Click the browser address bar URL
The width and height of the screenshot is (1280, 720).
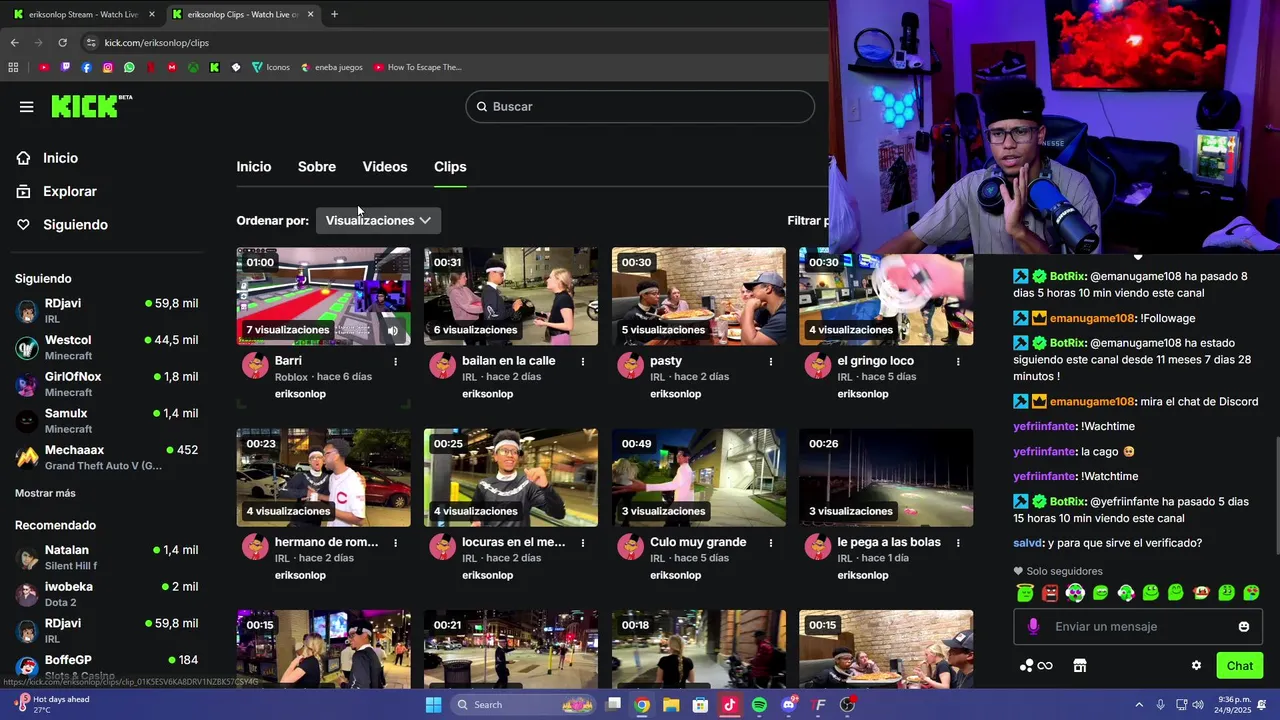point(157,43)
